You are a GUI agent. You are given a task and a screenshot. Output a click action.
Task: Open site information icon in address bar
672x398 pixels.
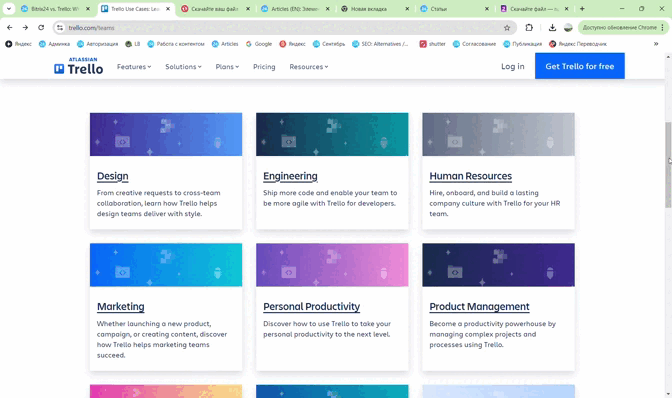tap(60, 28)
